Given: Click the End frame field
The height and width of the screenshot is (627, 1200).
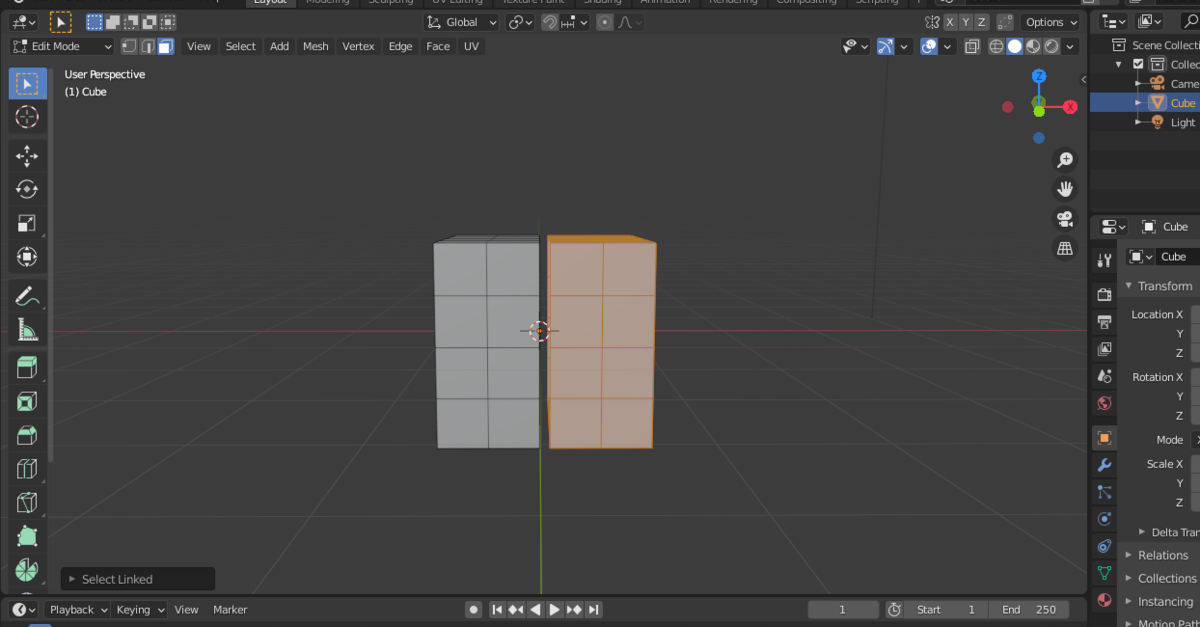Looking at the screenshot, I should click(x=1029, y=610).
